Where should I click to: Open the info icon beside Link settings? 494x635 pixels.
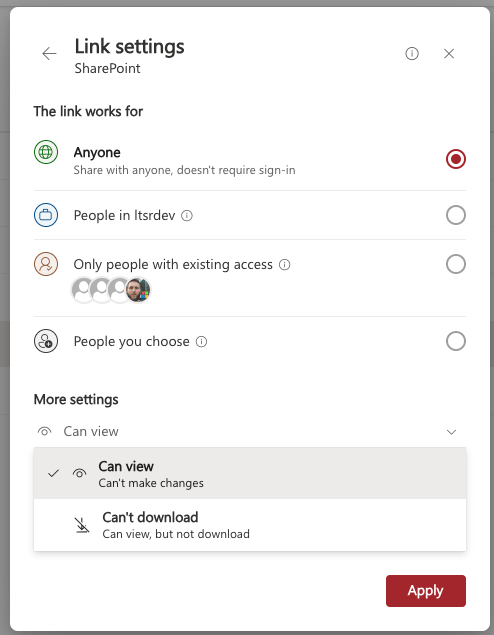(412, 53)
